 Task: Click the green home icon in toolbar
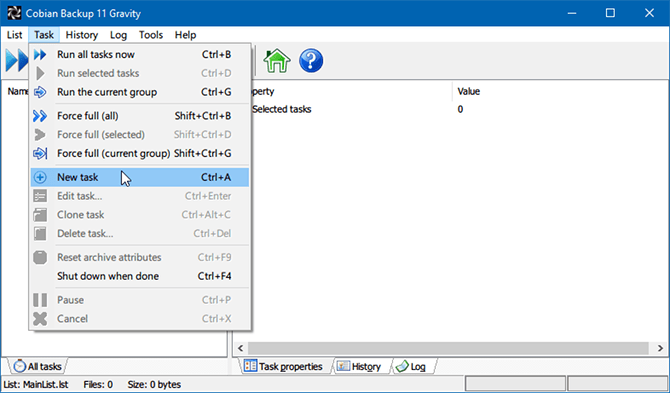point(277,61)
